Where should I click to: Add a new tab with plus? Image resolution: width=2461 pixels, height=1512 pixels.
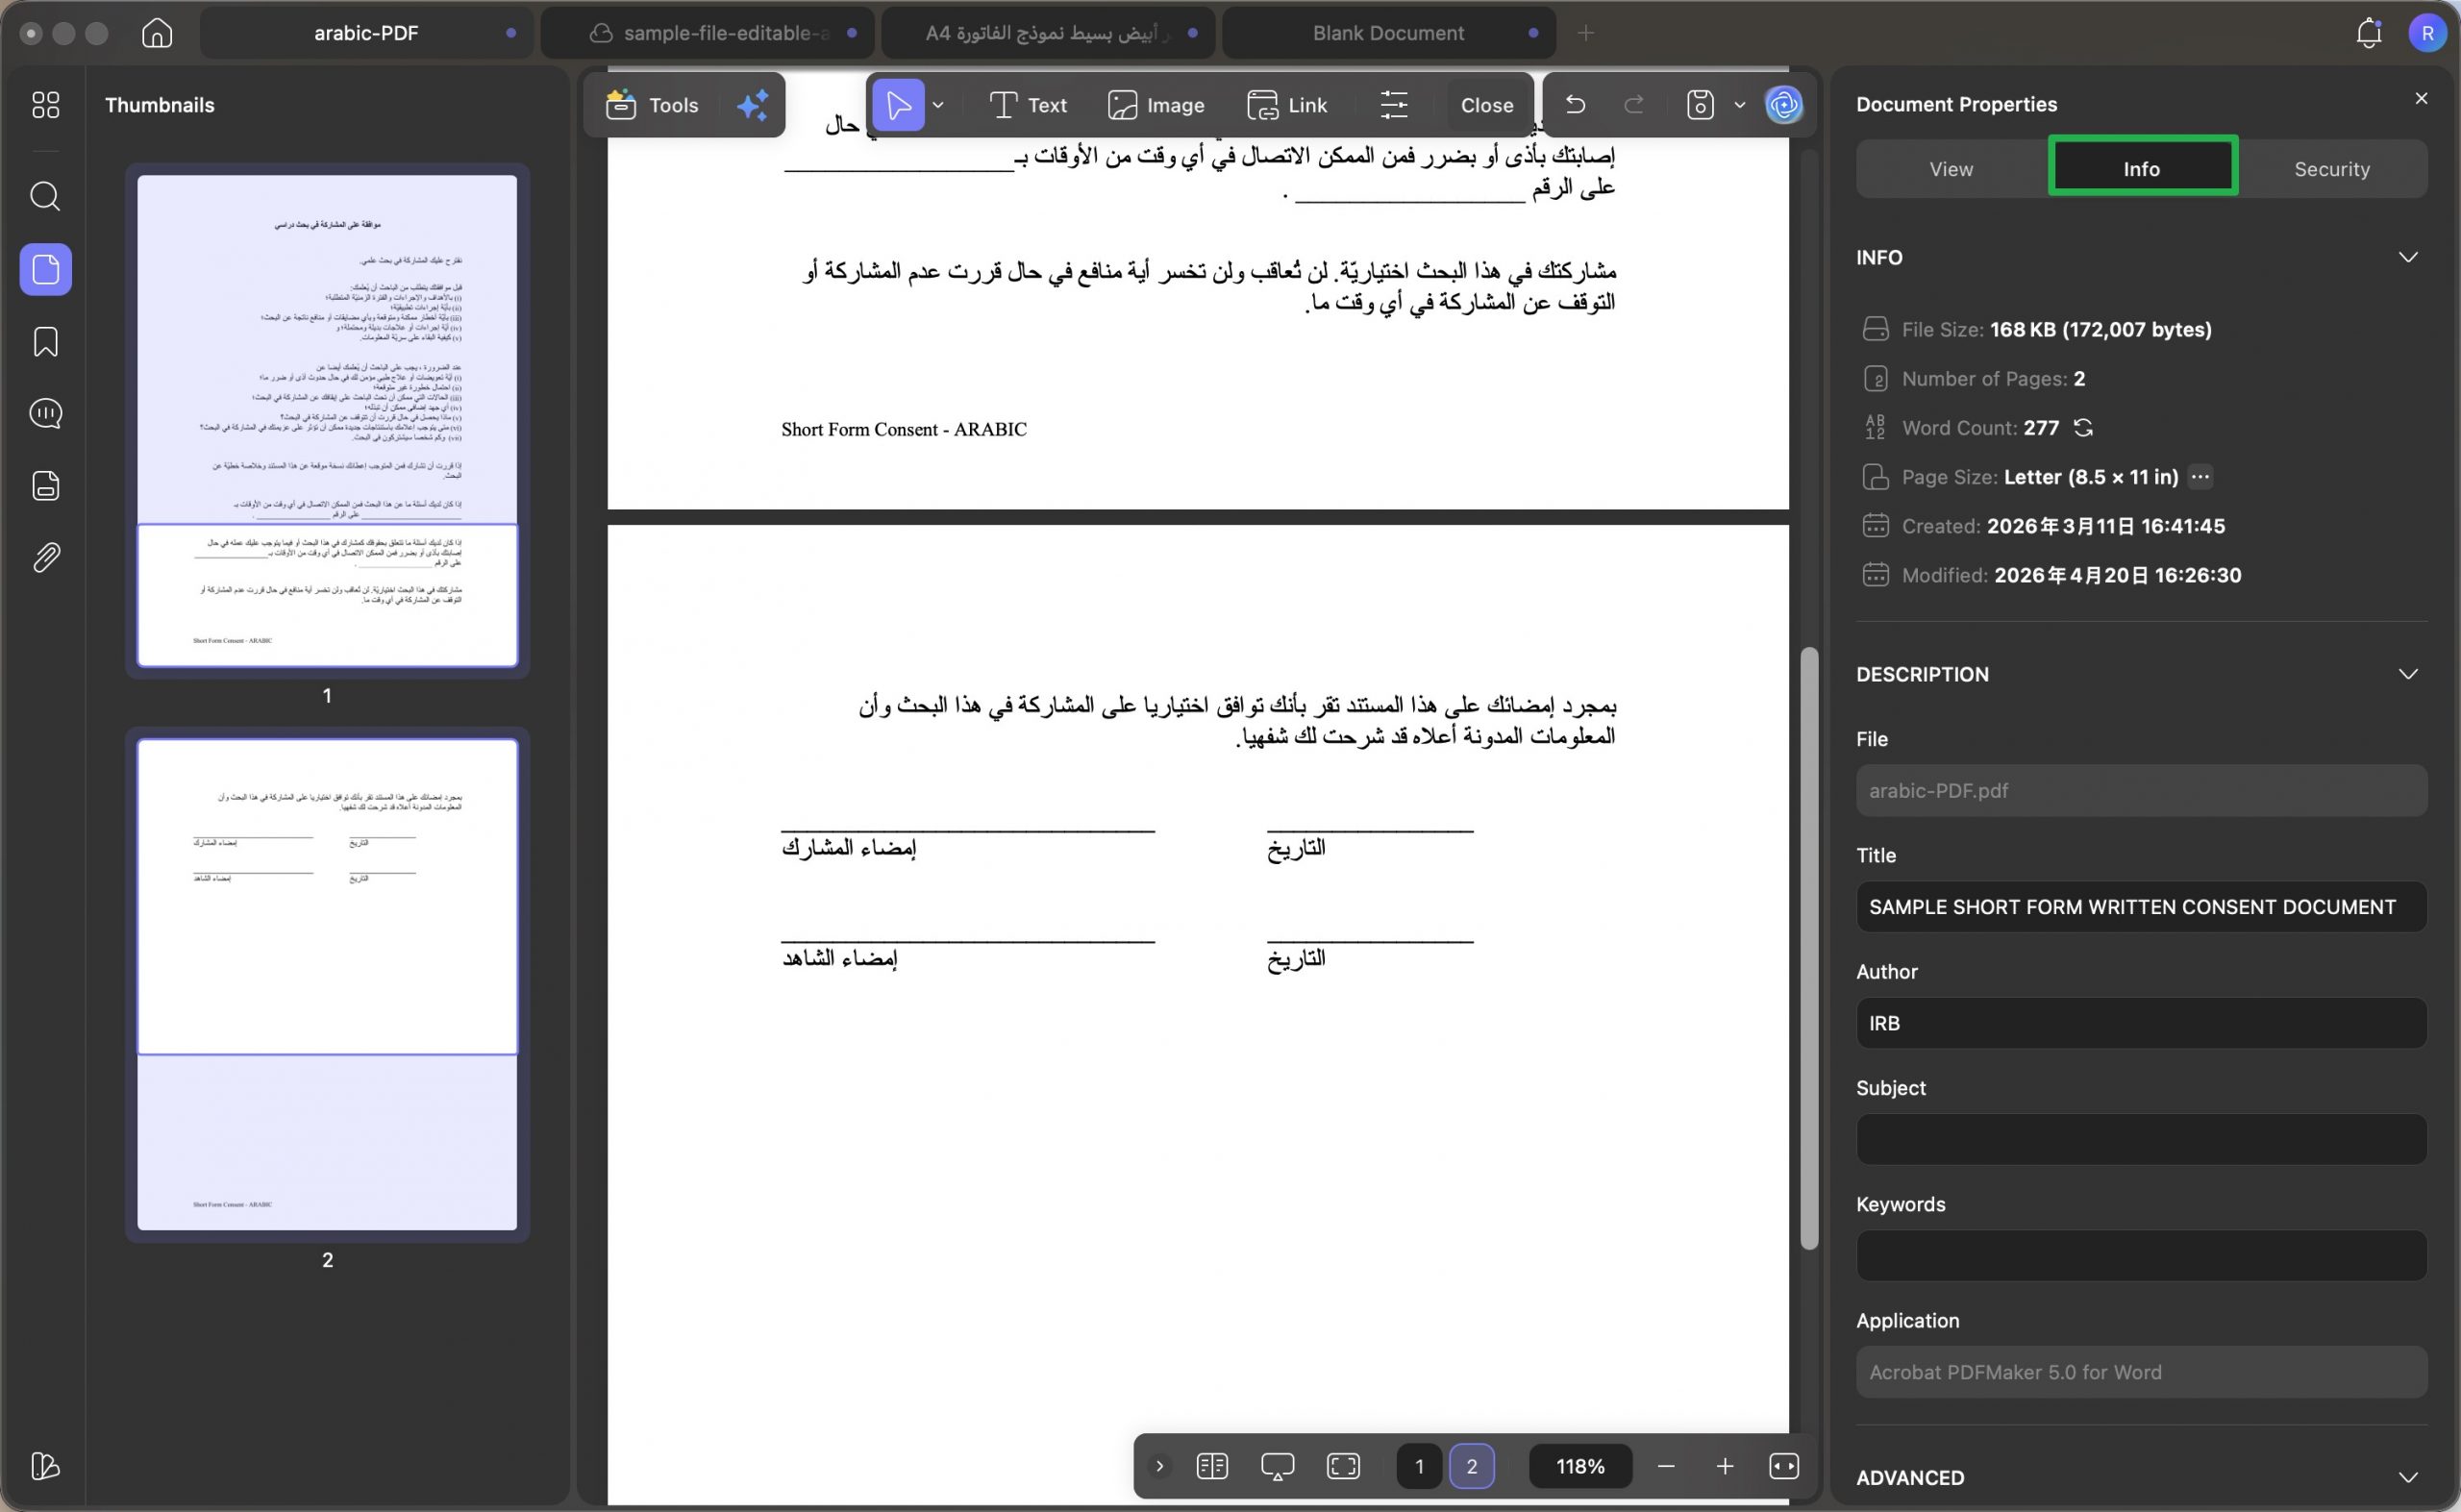pos(1586,33)
